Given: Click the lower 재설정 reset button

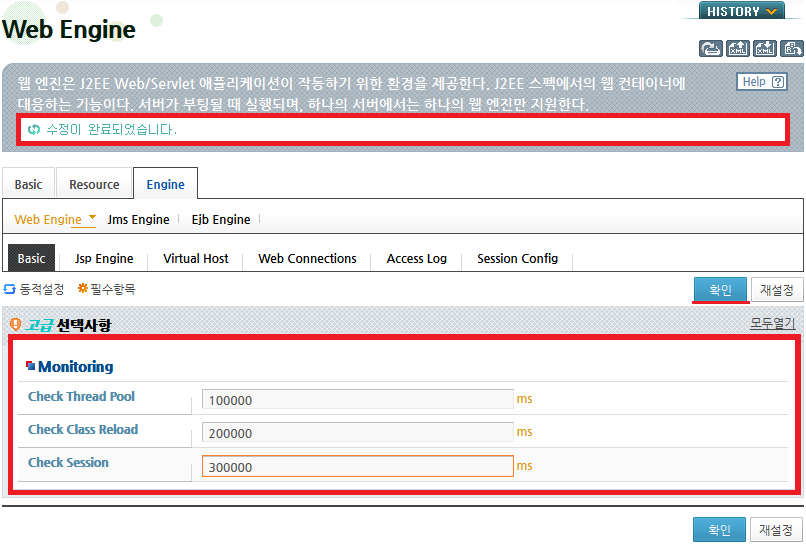Looking at the screenshot, I should pyautogui.click(x=776, y=530).
